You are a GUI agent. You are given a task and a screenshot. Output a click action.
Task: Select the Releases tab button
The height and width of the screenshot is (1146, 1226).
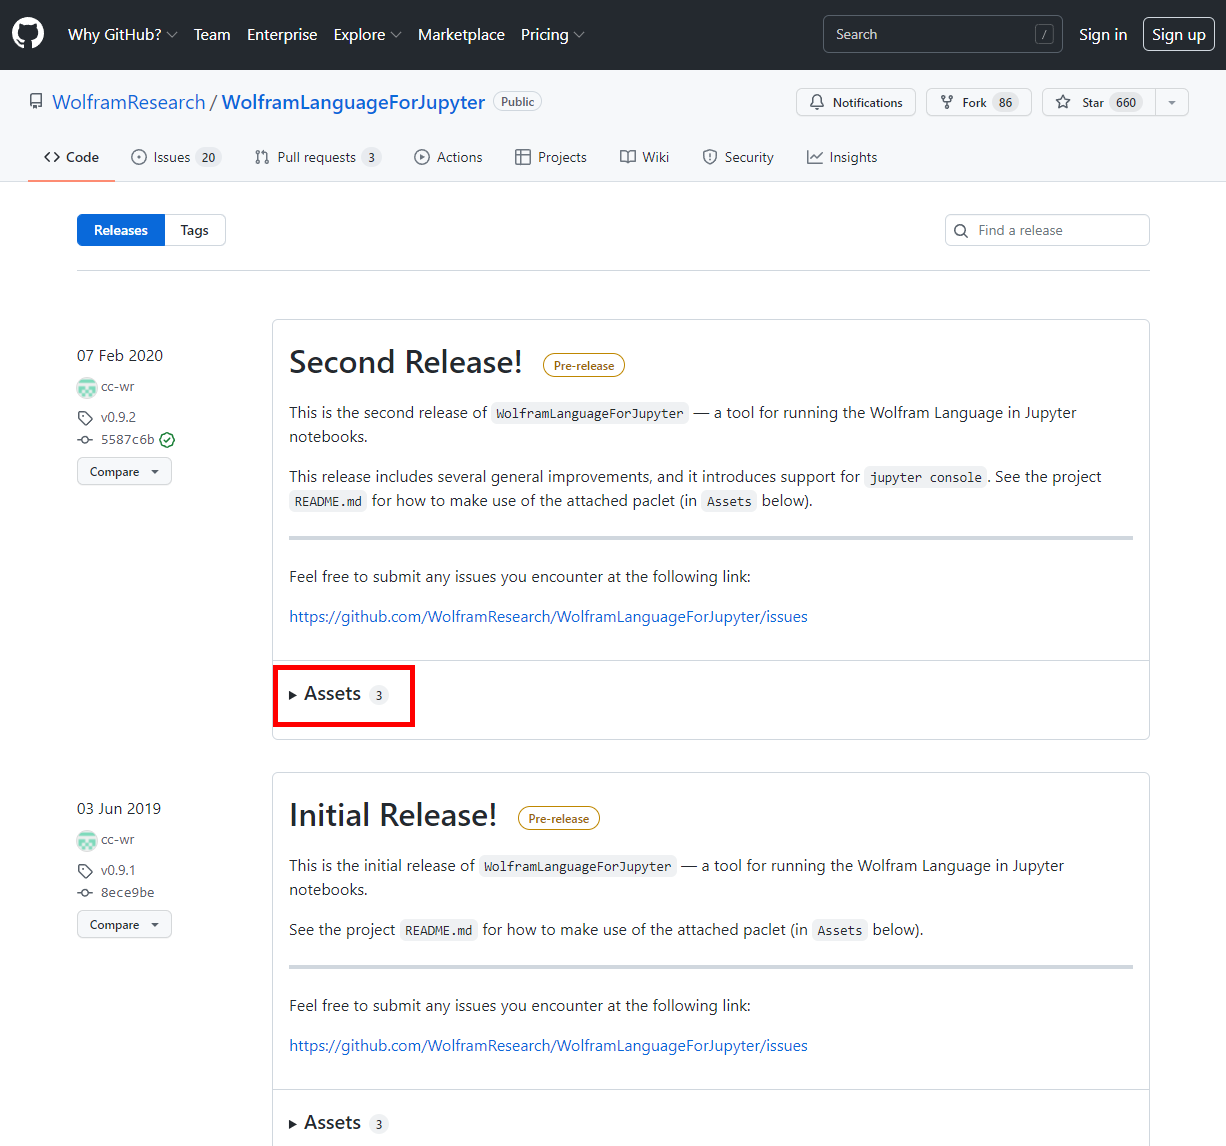point(121,230)
